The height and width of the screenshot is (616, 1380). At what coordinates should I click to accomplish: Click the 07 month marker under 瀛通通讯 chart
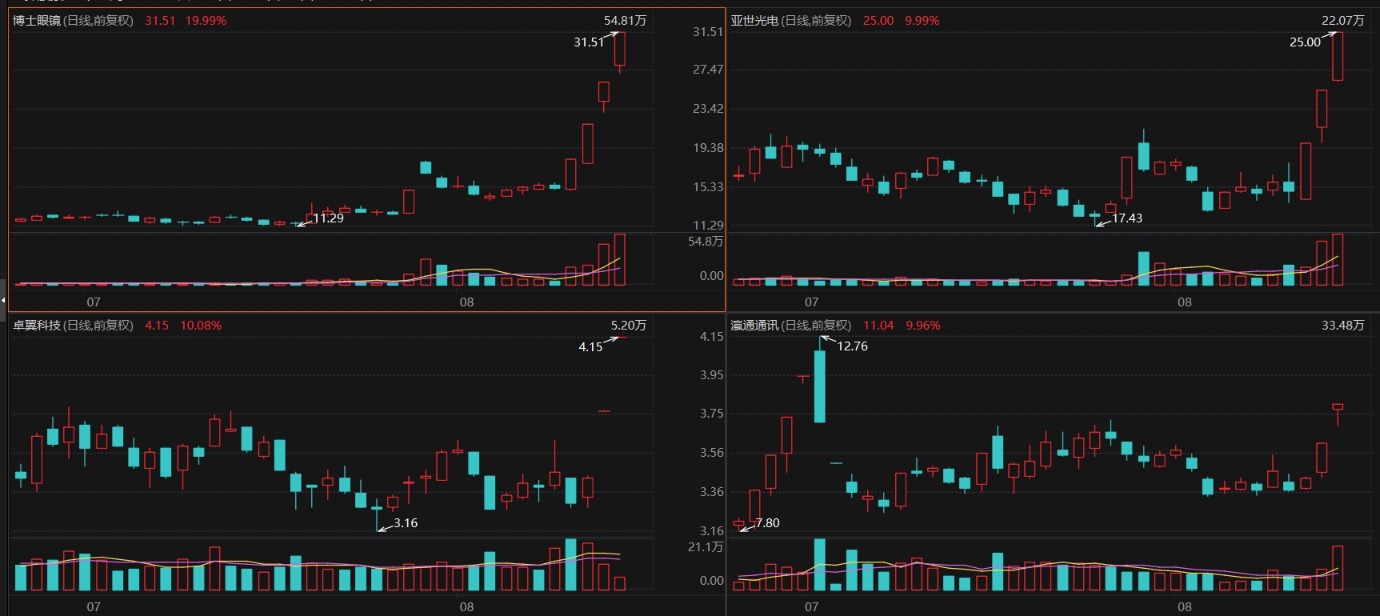(811, 606)
